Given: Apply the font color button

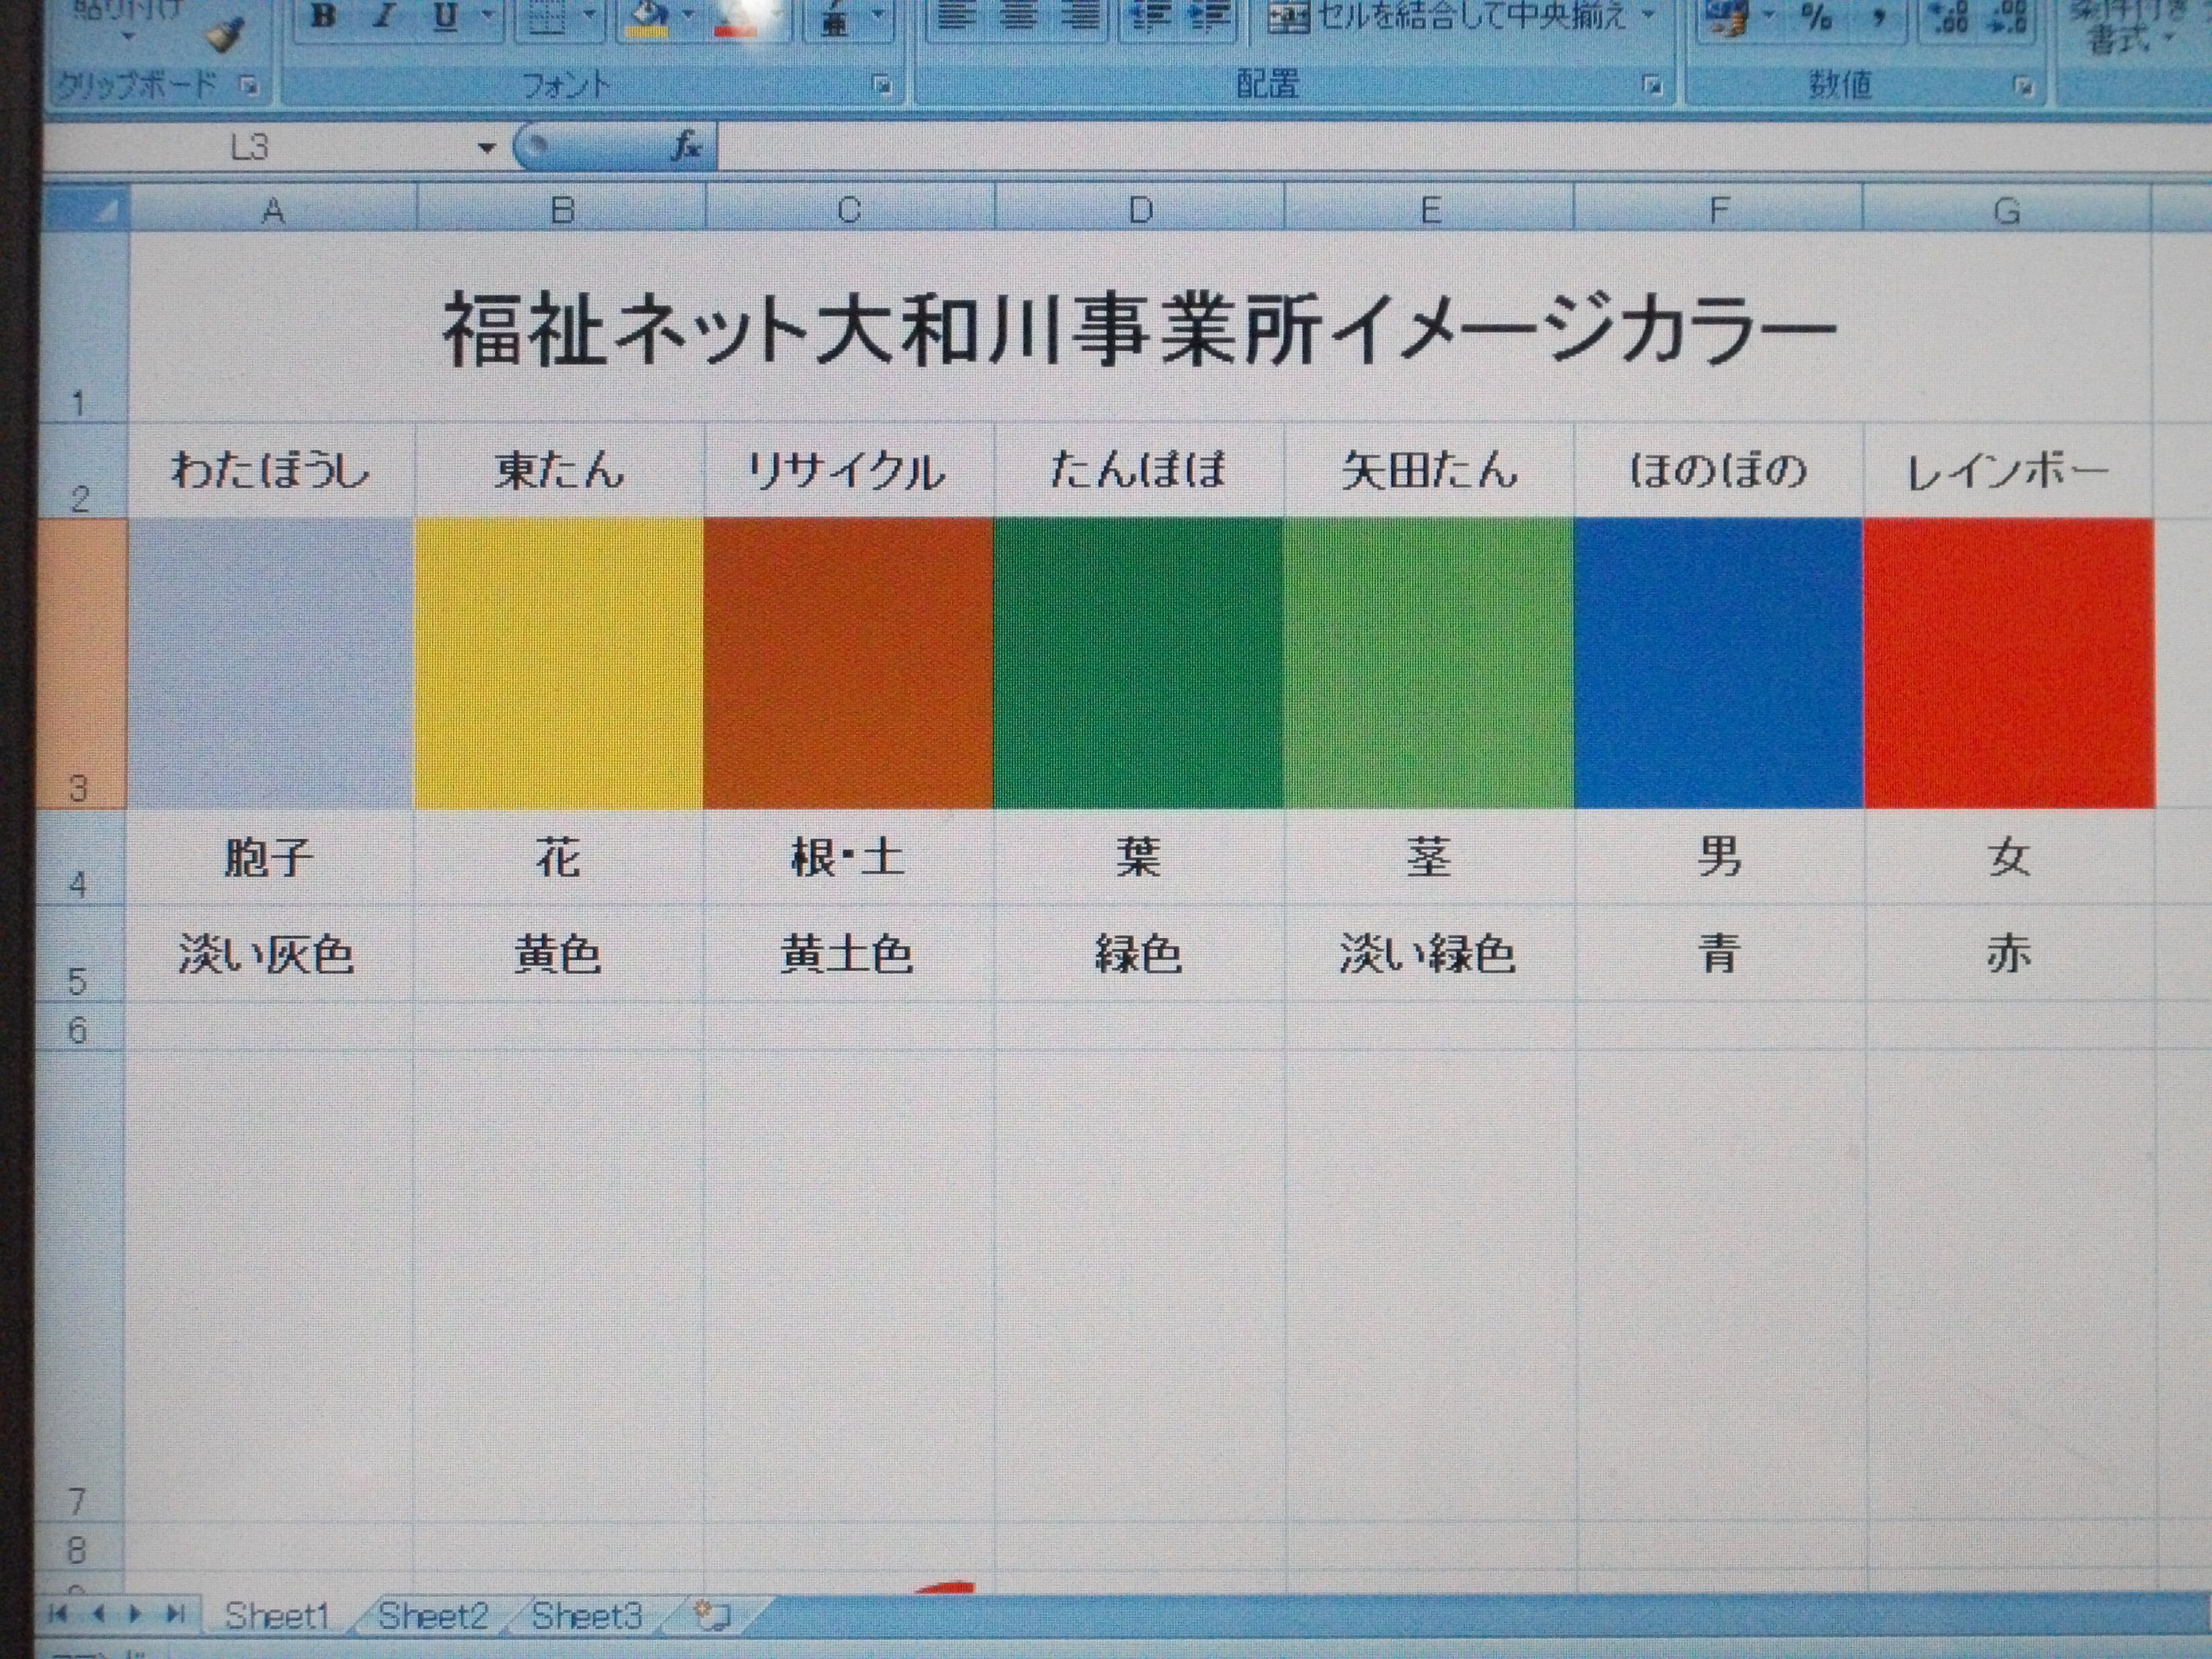Looking at the screenshot, I should pos(737,19).
